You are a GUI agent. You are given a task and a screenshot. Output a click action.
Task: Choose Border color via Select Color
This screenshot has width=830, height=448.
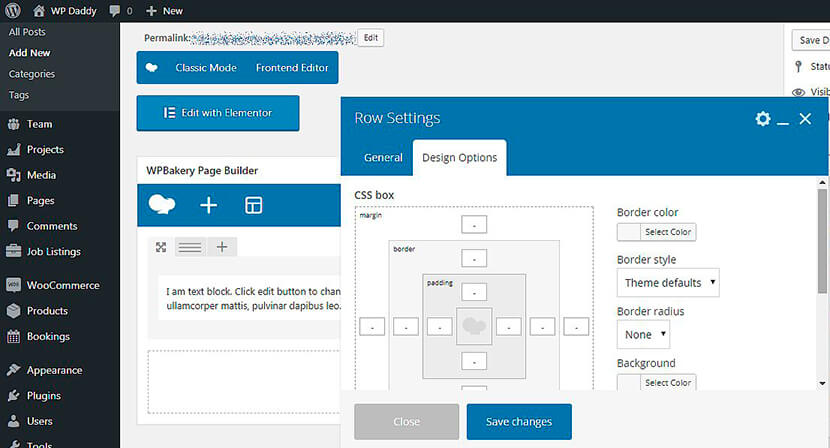pyautogui.click(x=656, y=232)
